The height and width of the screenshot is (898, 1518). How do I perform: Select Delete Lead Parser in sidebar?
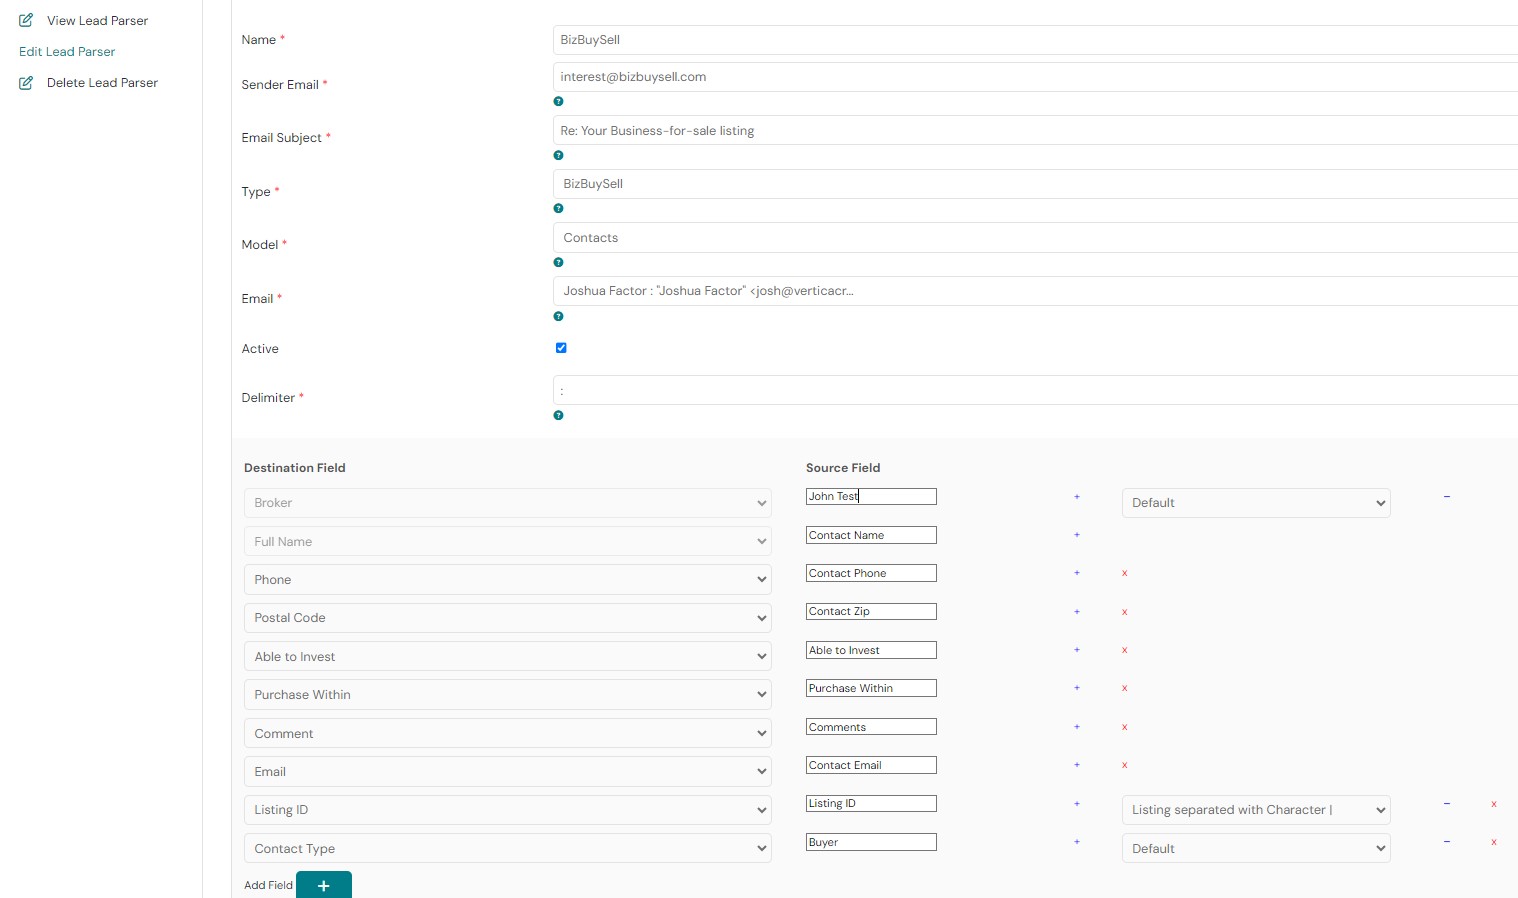pyautogui.click(x=102, y=83)
